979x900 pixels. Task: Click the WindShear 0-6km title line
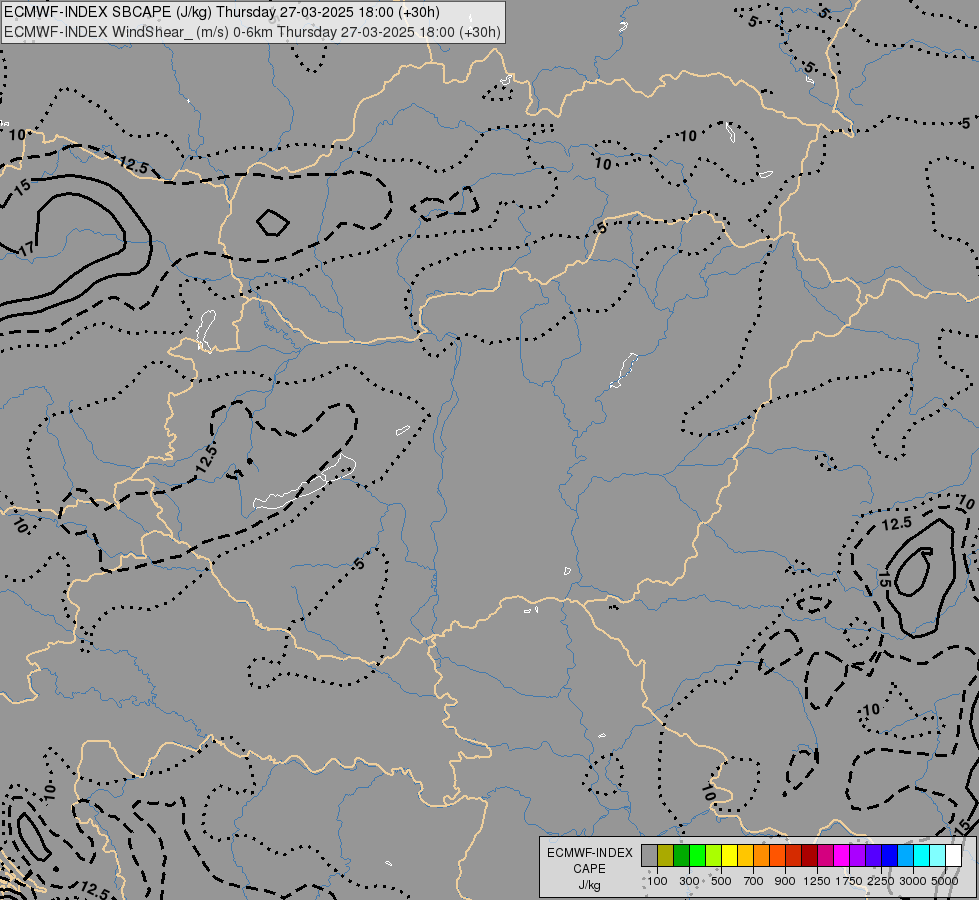click(x=252, y=32)
